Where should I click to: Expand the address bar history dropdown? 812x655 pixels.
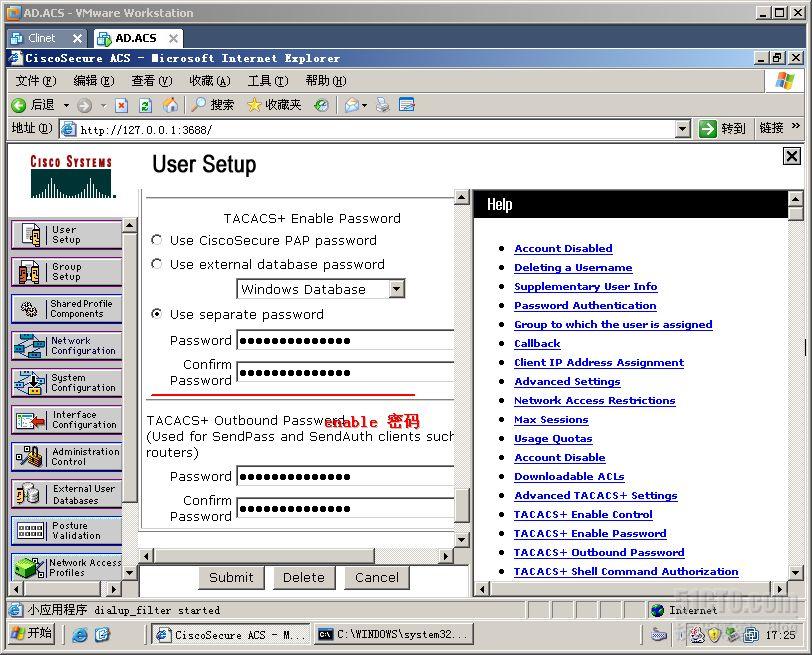click(x=683, y=129)
